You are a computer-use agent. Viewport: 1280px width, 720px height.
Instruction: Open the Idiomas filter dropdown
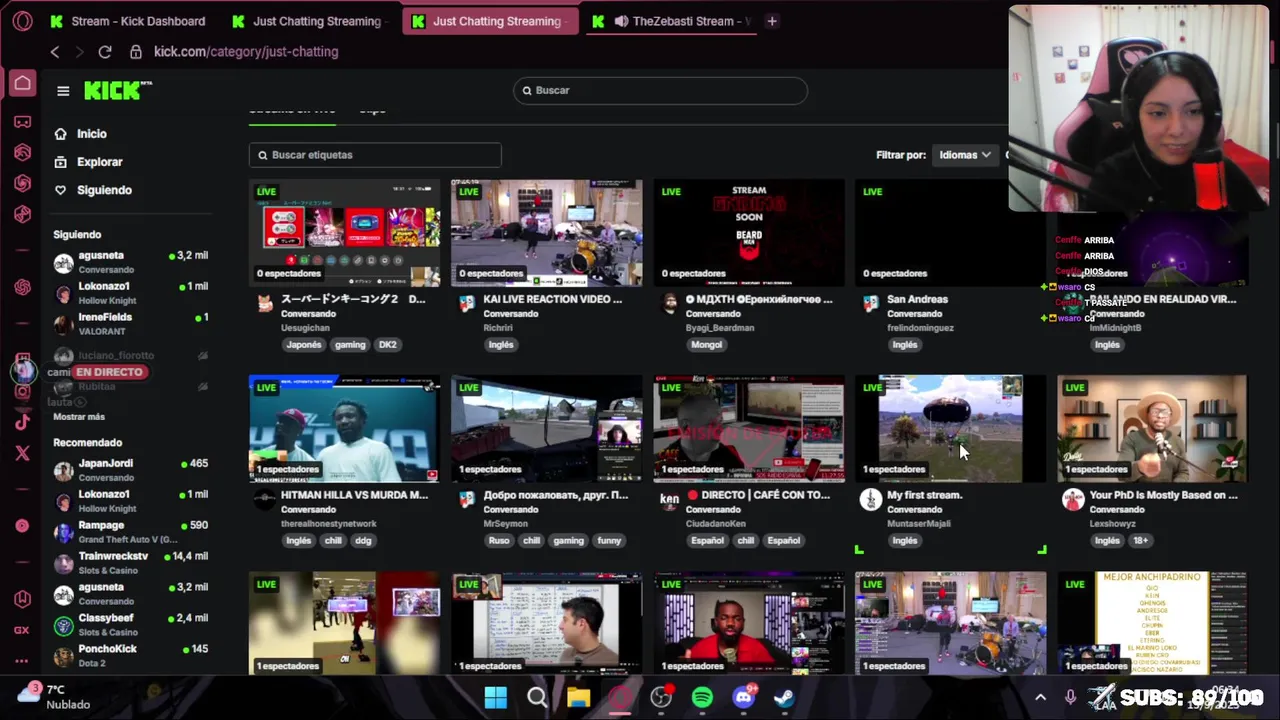tap(965, 155)
